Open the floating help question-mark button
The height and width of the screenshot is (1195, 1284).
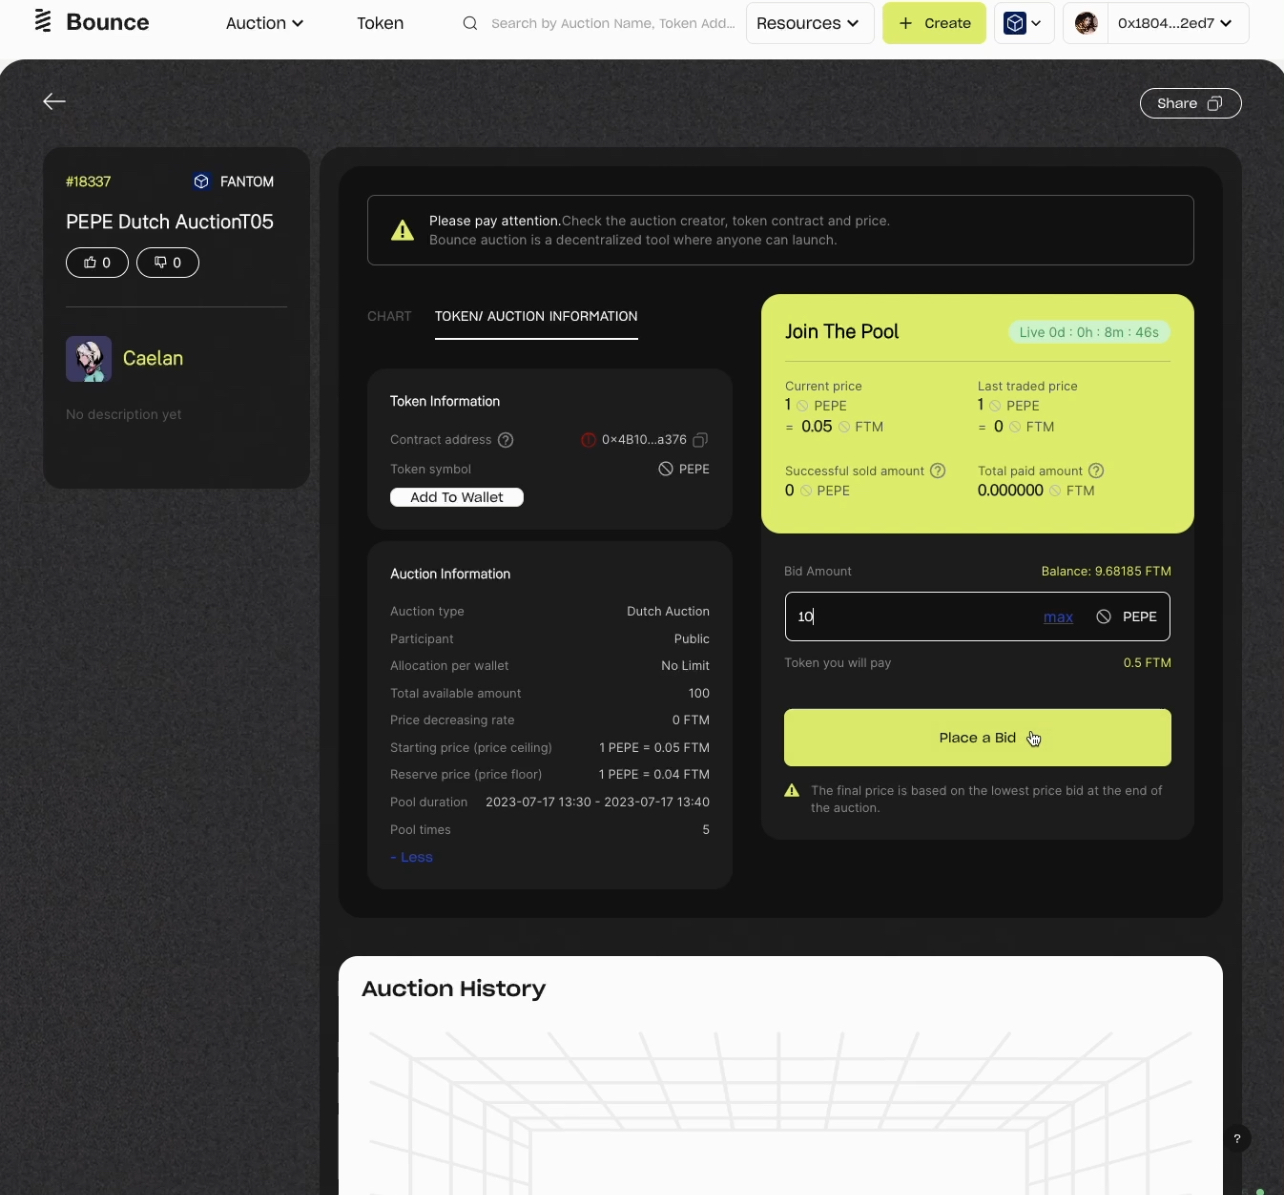[1237, 1138]
